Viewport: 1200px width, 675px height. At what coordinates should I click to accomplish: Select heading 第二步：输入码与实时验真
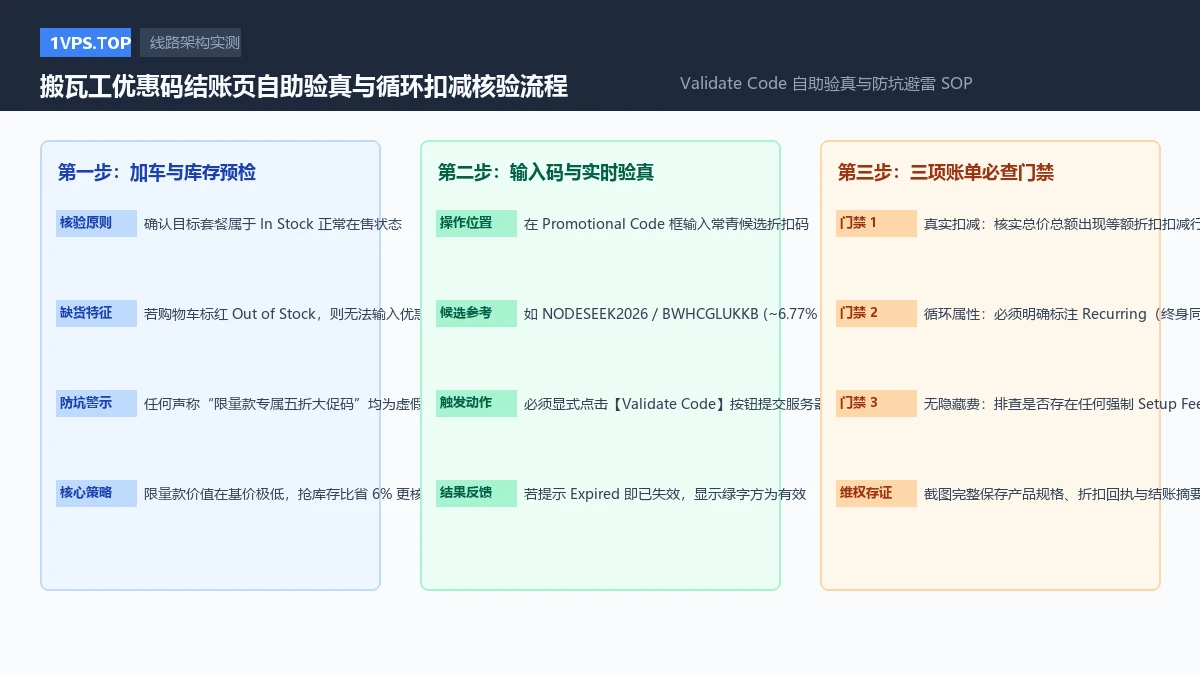pyautogui.click(x=546, y=172)
